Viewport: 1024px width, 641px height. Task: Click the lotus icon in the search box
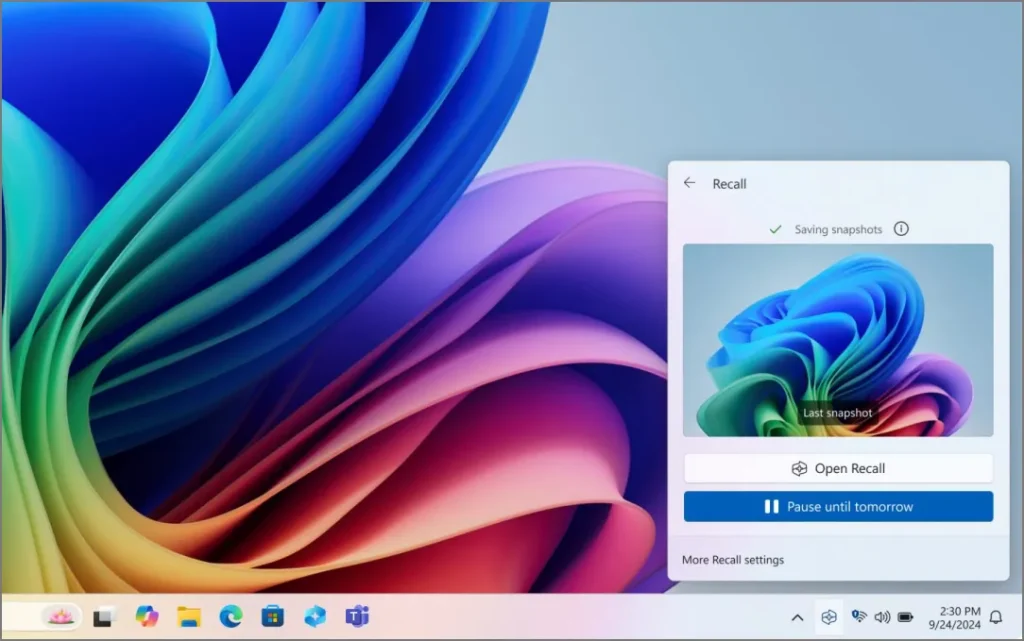pos(61,616)
